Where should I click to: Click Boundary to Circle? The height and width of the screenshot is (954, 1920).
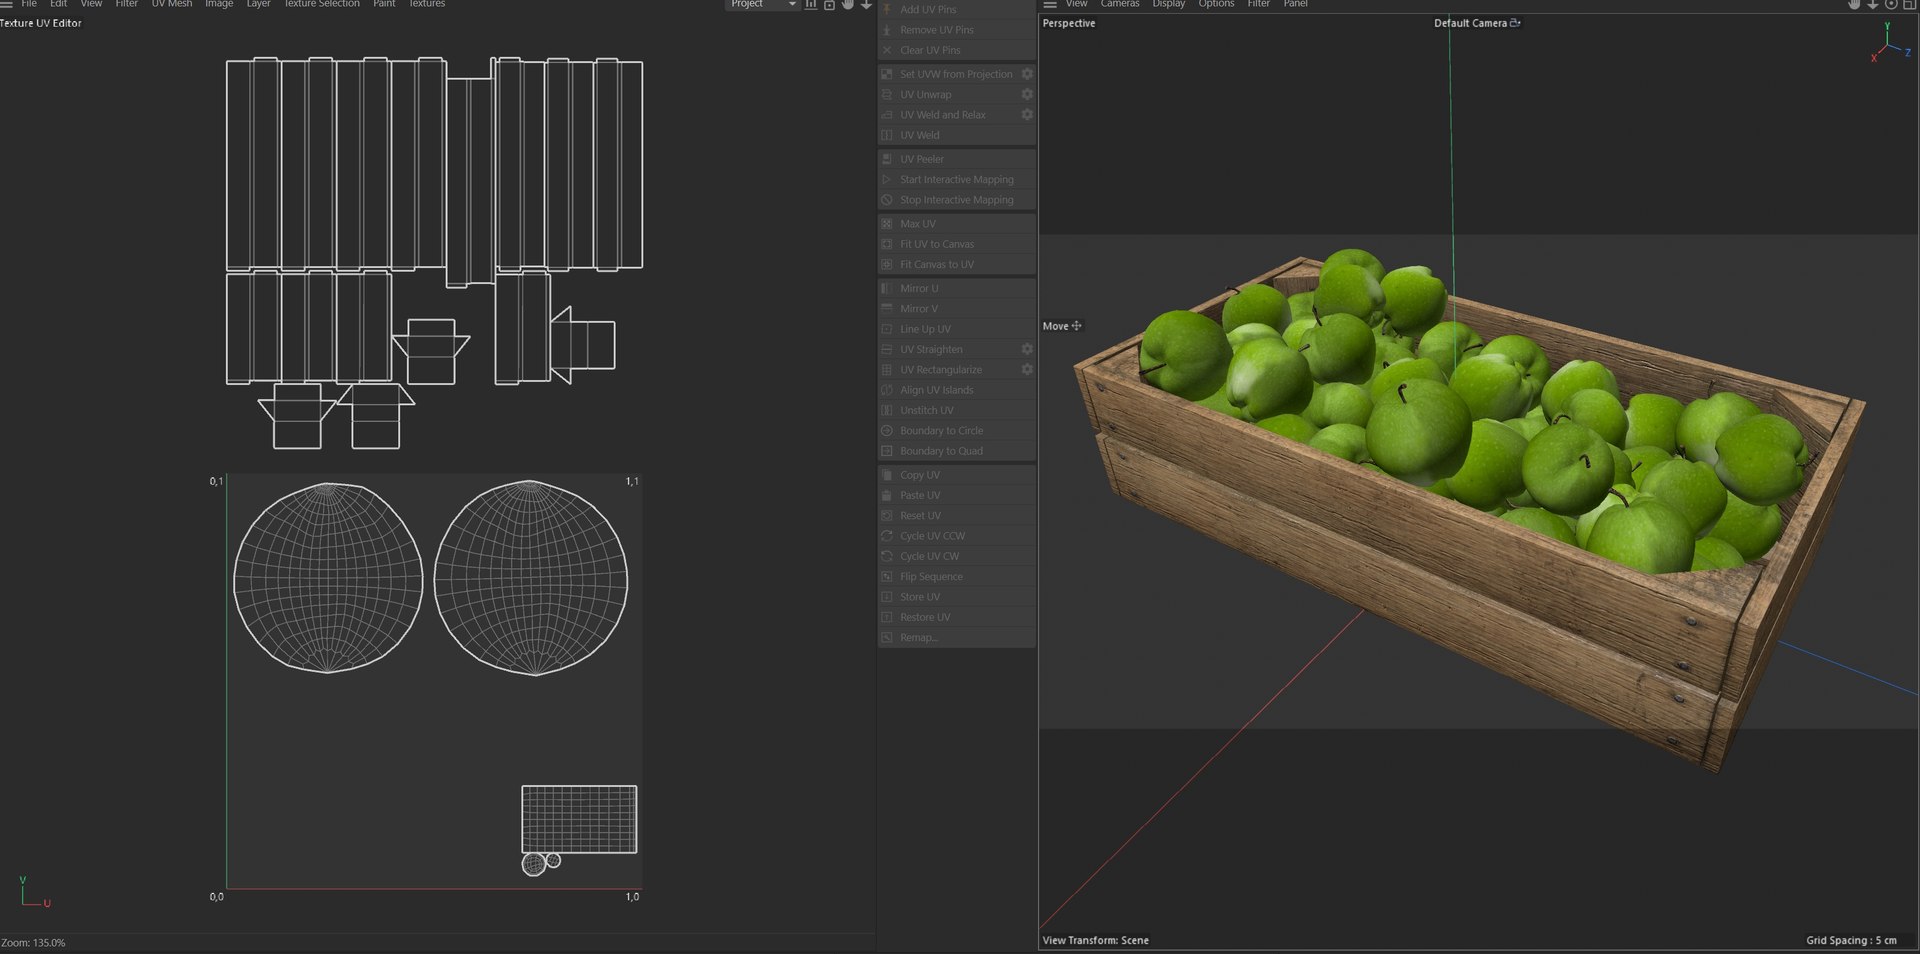(x=956, y=431)
